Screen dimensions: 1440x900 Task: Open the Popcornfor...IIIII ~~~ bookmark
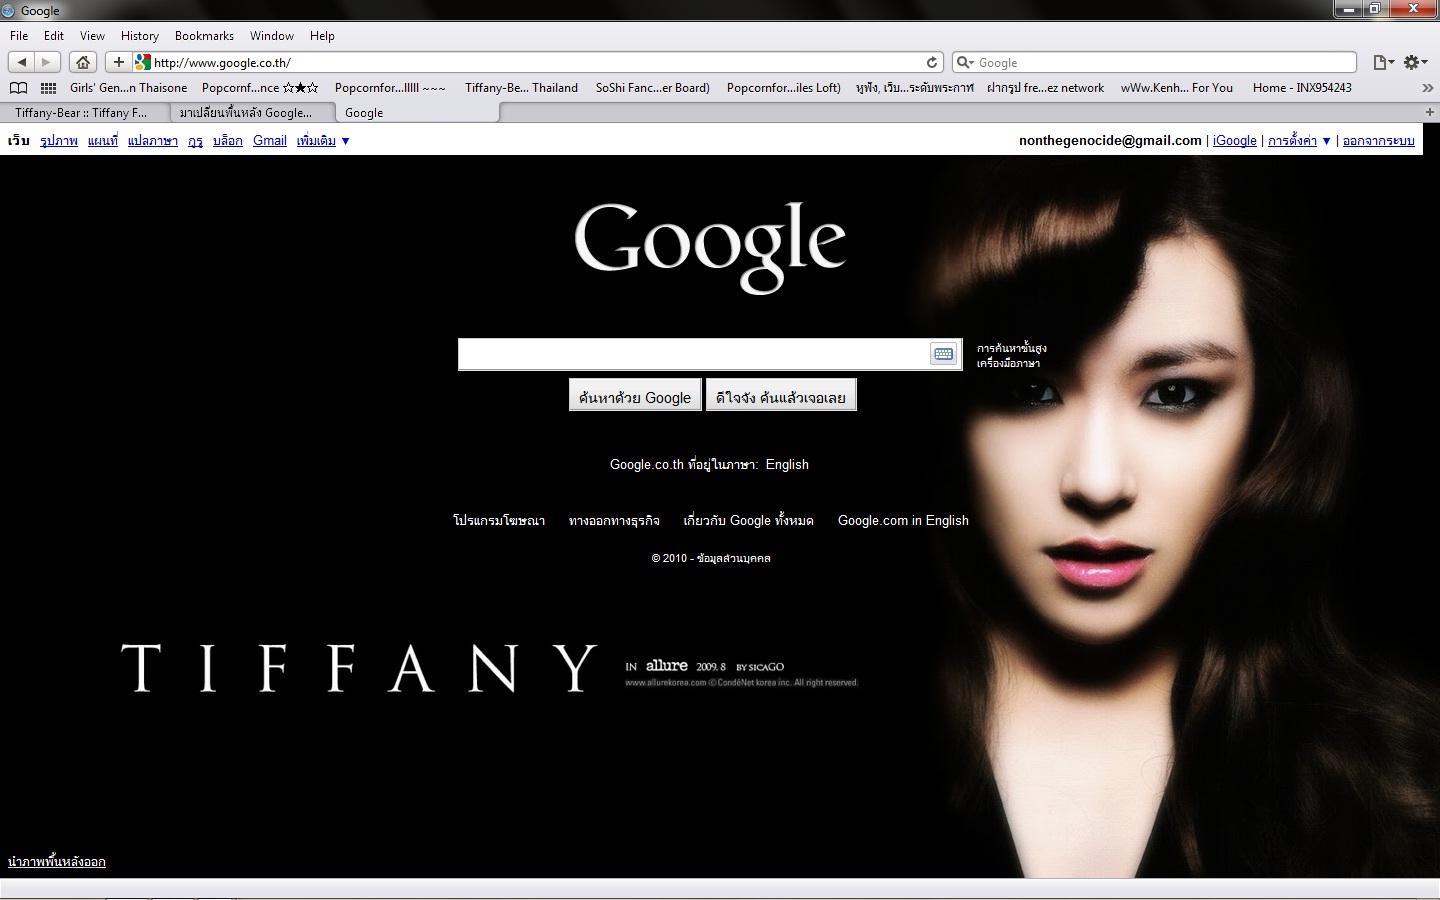(390, 88)
